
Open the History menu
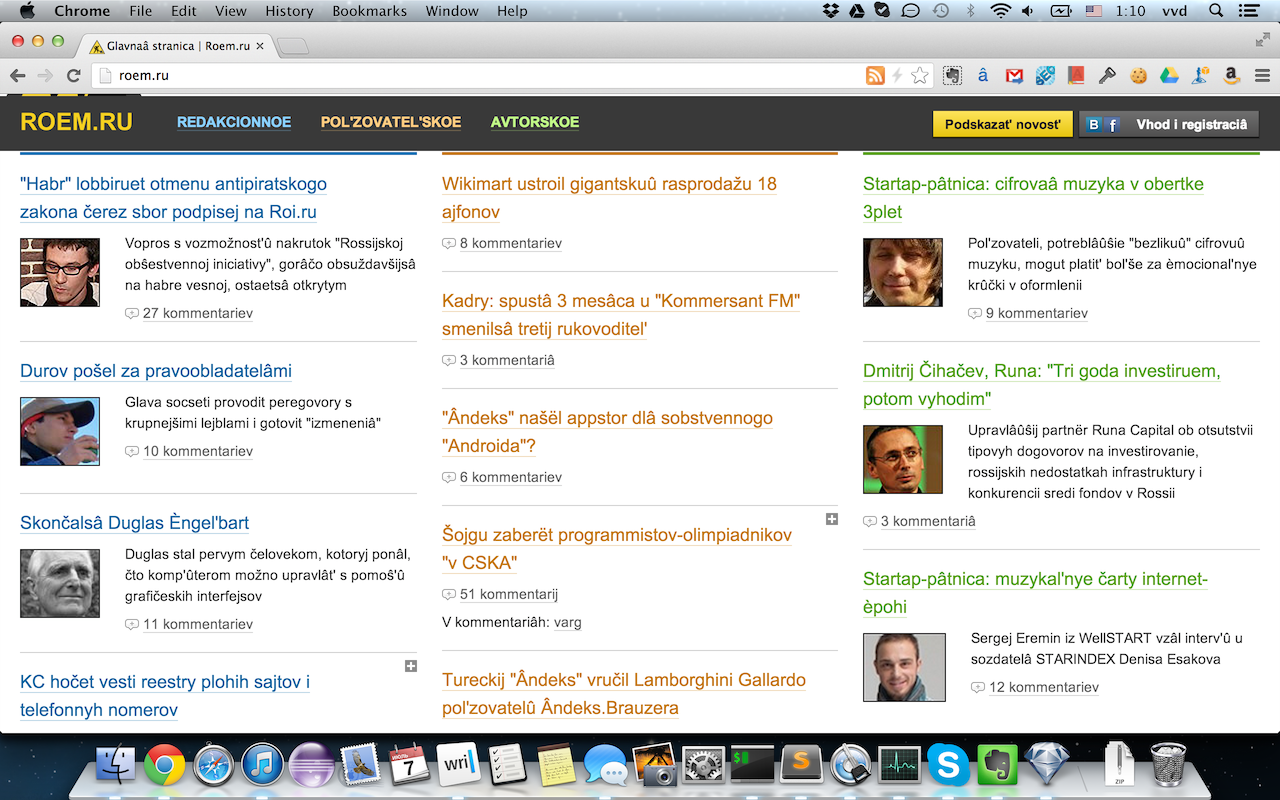290,11
